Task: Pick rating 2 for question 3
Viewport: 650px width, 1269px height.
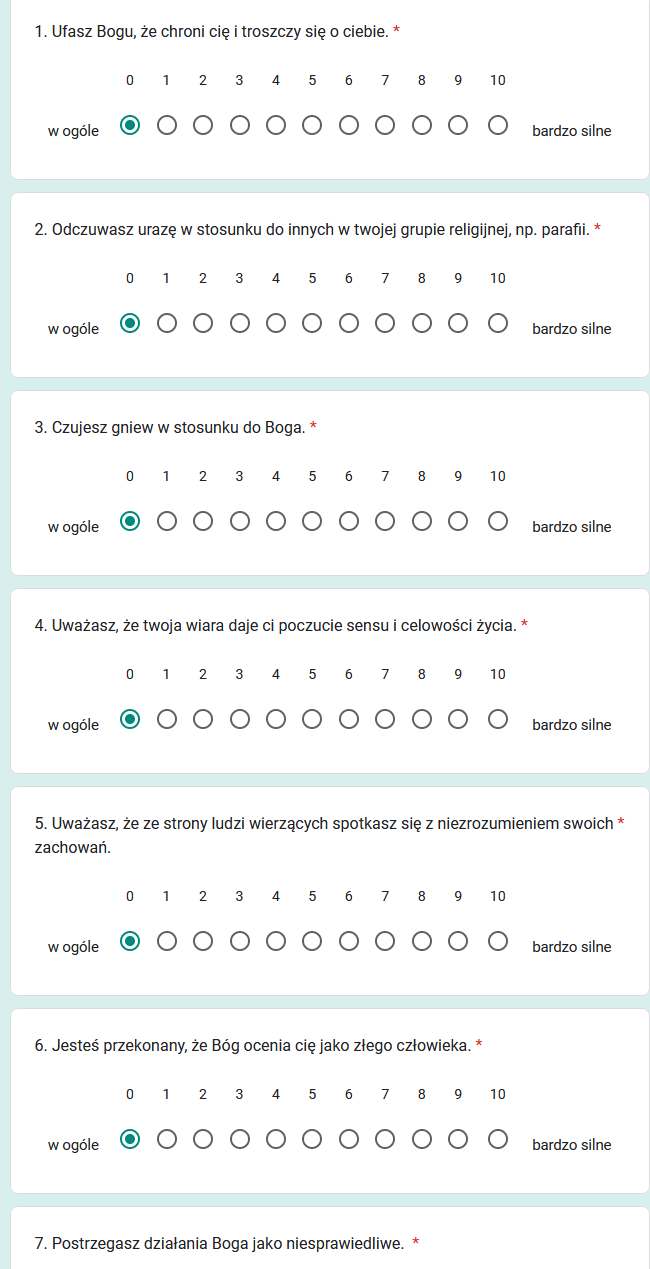Action: (x=203, y=521)
